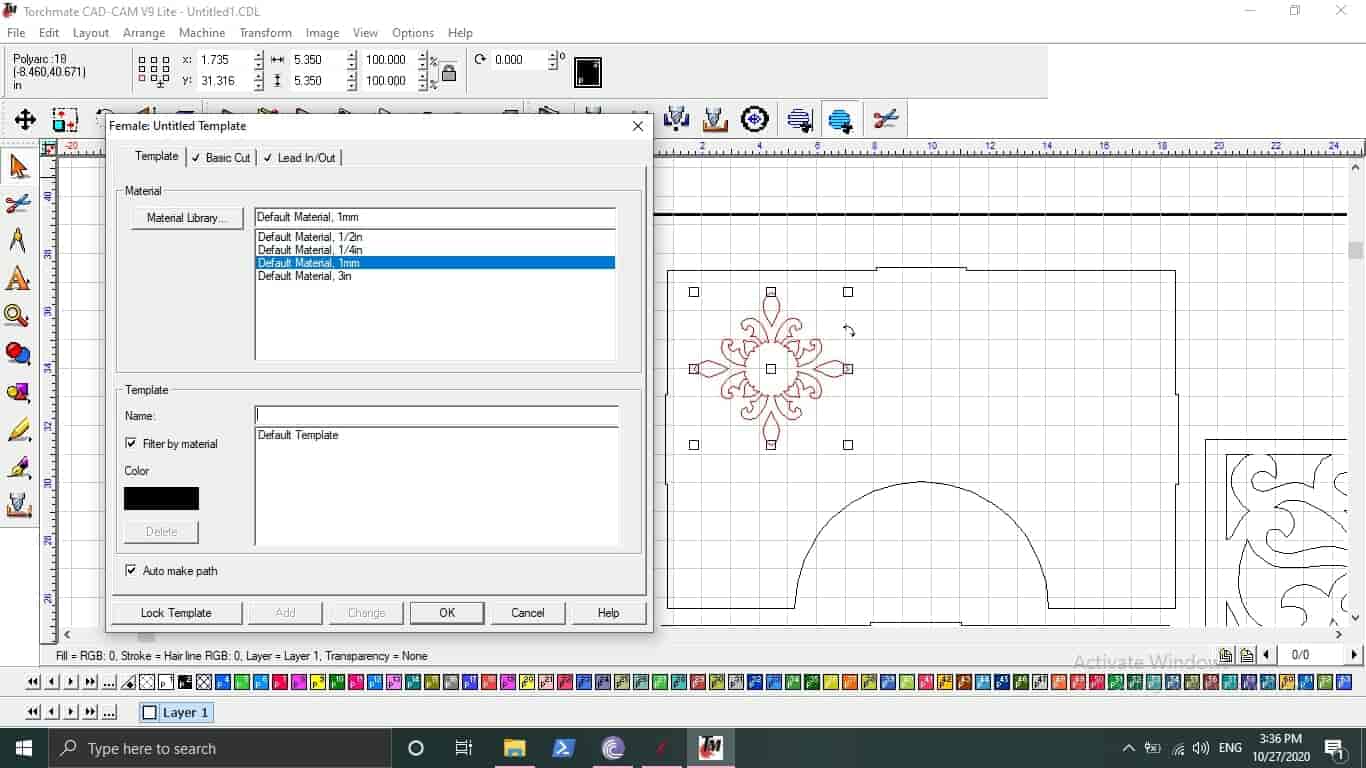Click the highlighted blue globe toolbar icon
Viewport: 1366px width, 768px height.
(840, 120)
